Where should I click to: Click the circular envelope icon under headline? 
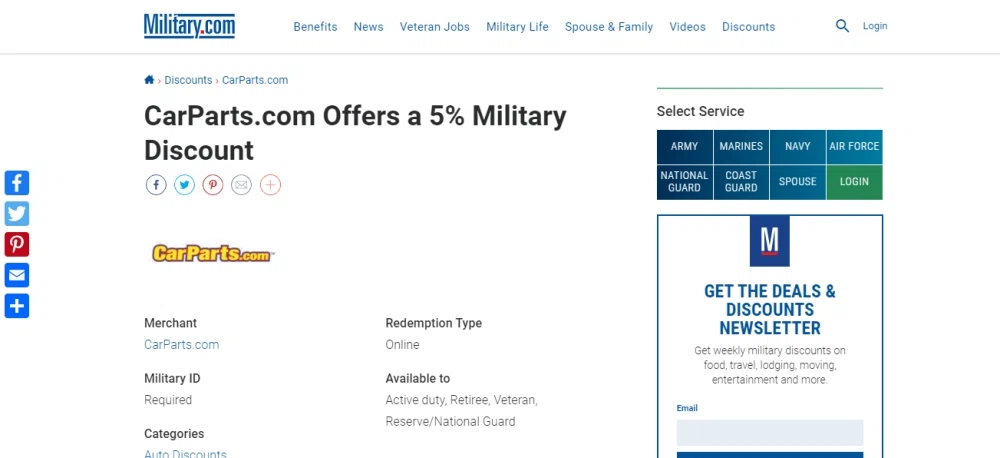tap(241, 185)
